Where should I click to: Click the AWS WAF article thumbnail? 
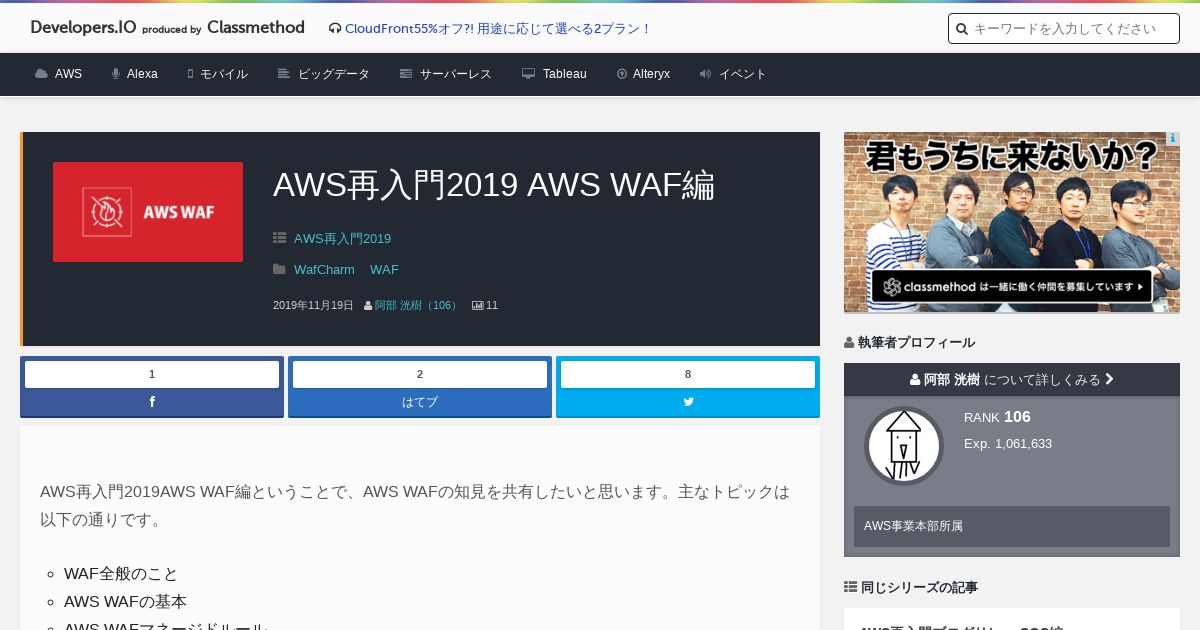point(148,212)
